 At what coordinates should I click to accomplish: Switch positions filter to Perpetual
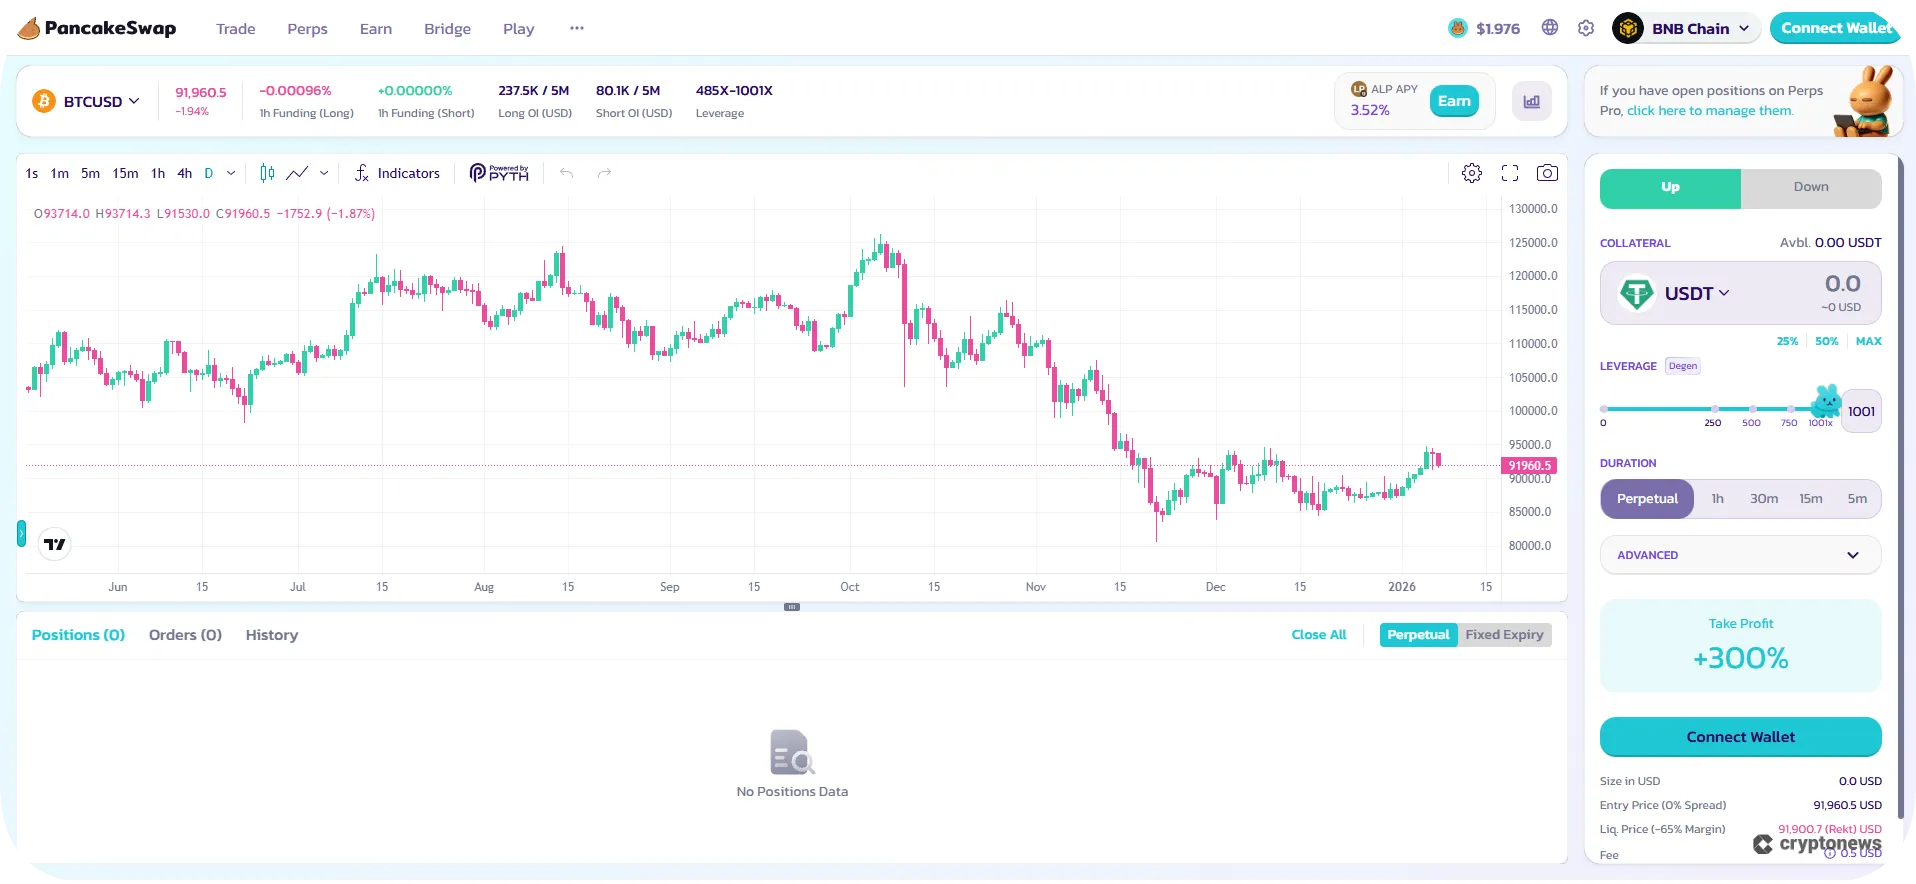click(1418, 635)
